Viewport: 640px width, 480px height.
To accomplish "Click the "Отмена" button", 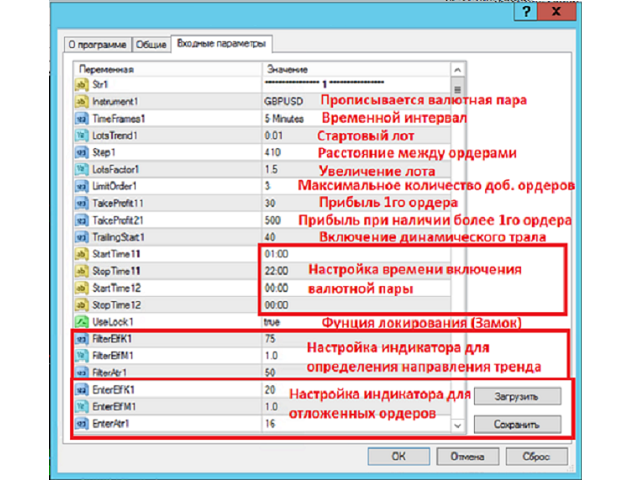I will tap(460, 456).
